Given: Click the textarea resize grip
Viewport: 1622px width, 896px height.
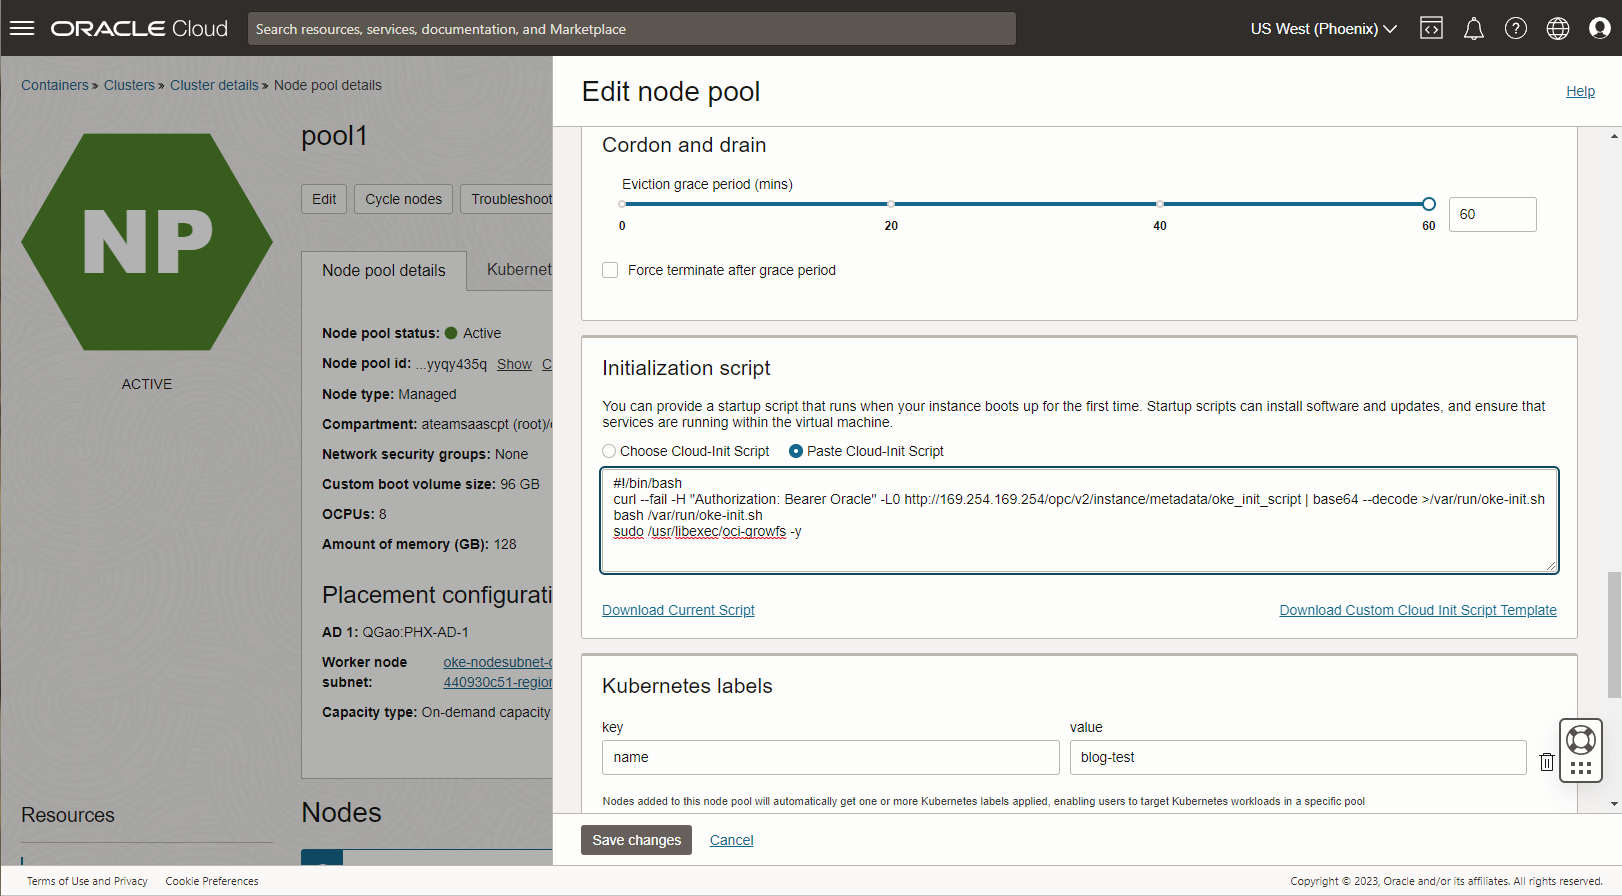Looking at the screenshot, I should [1551, 566].
